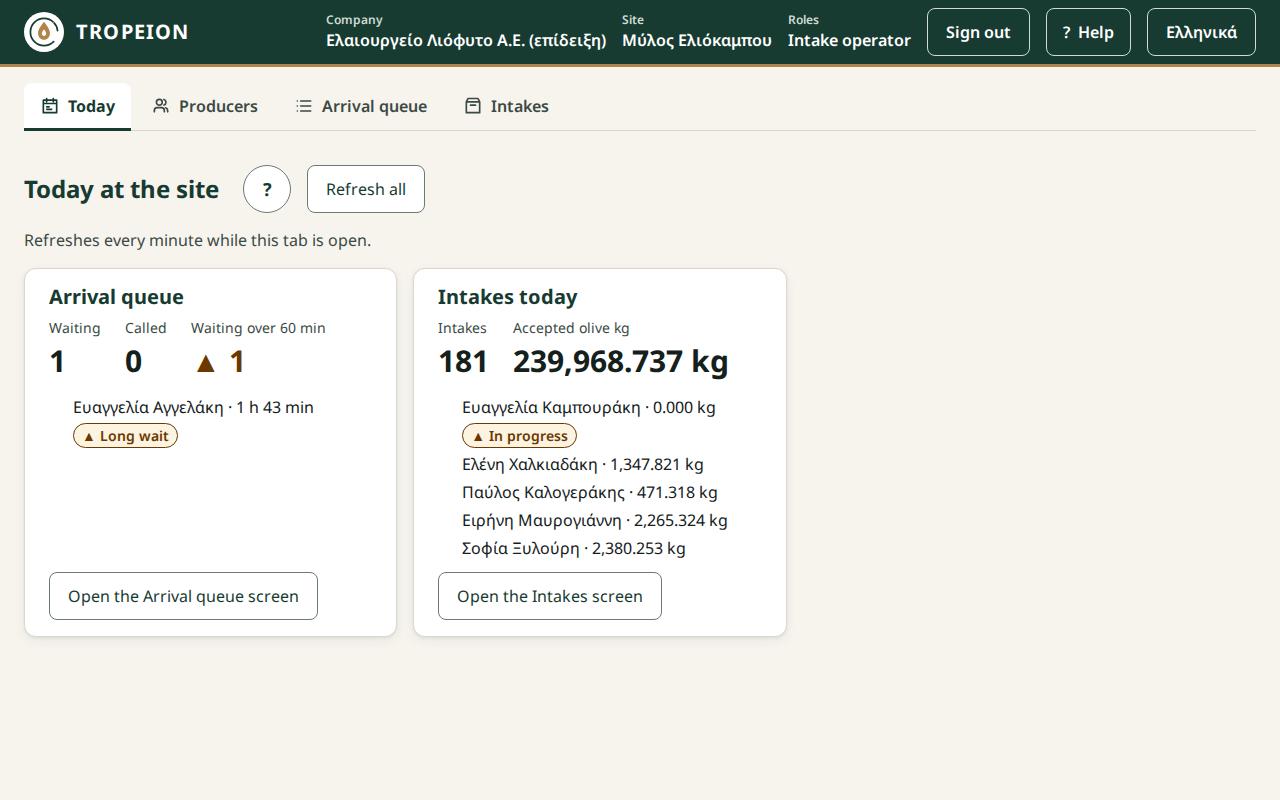Select the Ελένη Χαλκιαδάκη intake entry
The height and width of the screenshot is (800, 1280).
583,464
